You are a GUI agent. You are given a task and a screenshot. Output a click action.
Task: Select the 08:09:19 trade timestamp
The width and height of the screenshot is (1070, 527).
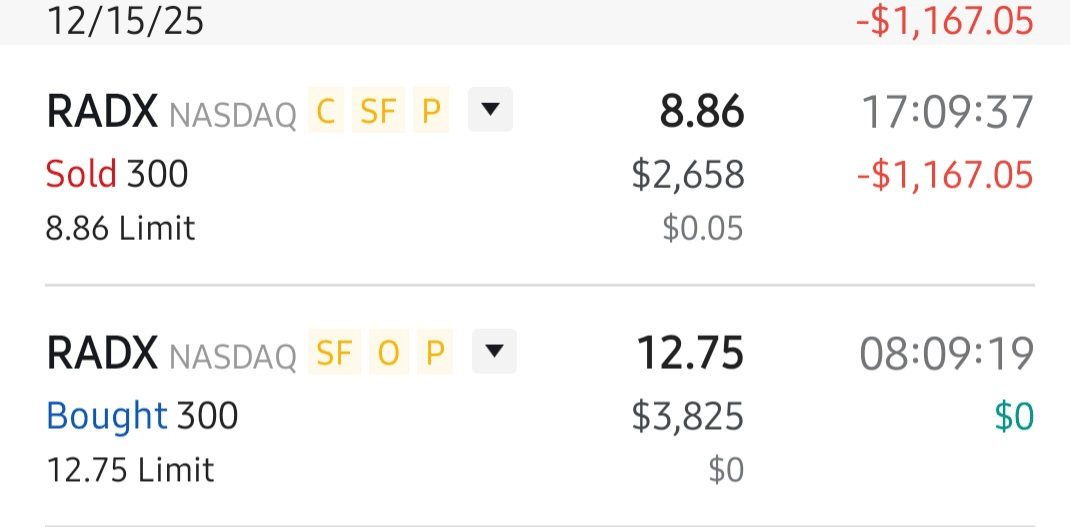pos(947,353)
